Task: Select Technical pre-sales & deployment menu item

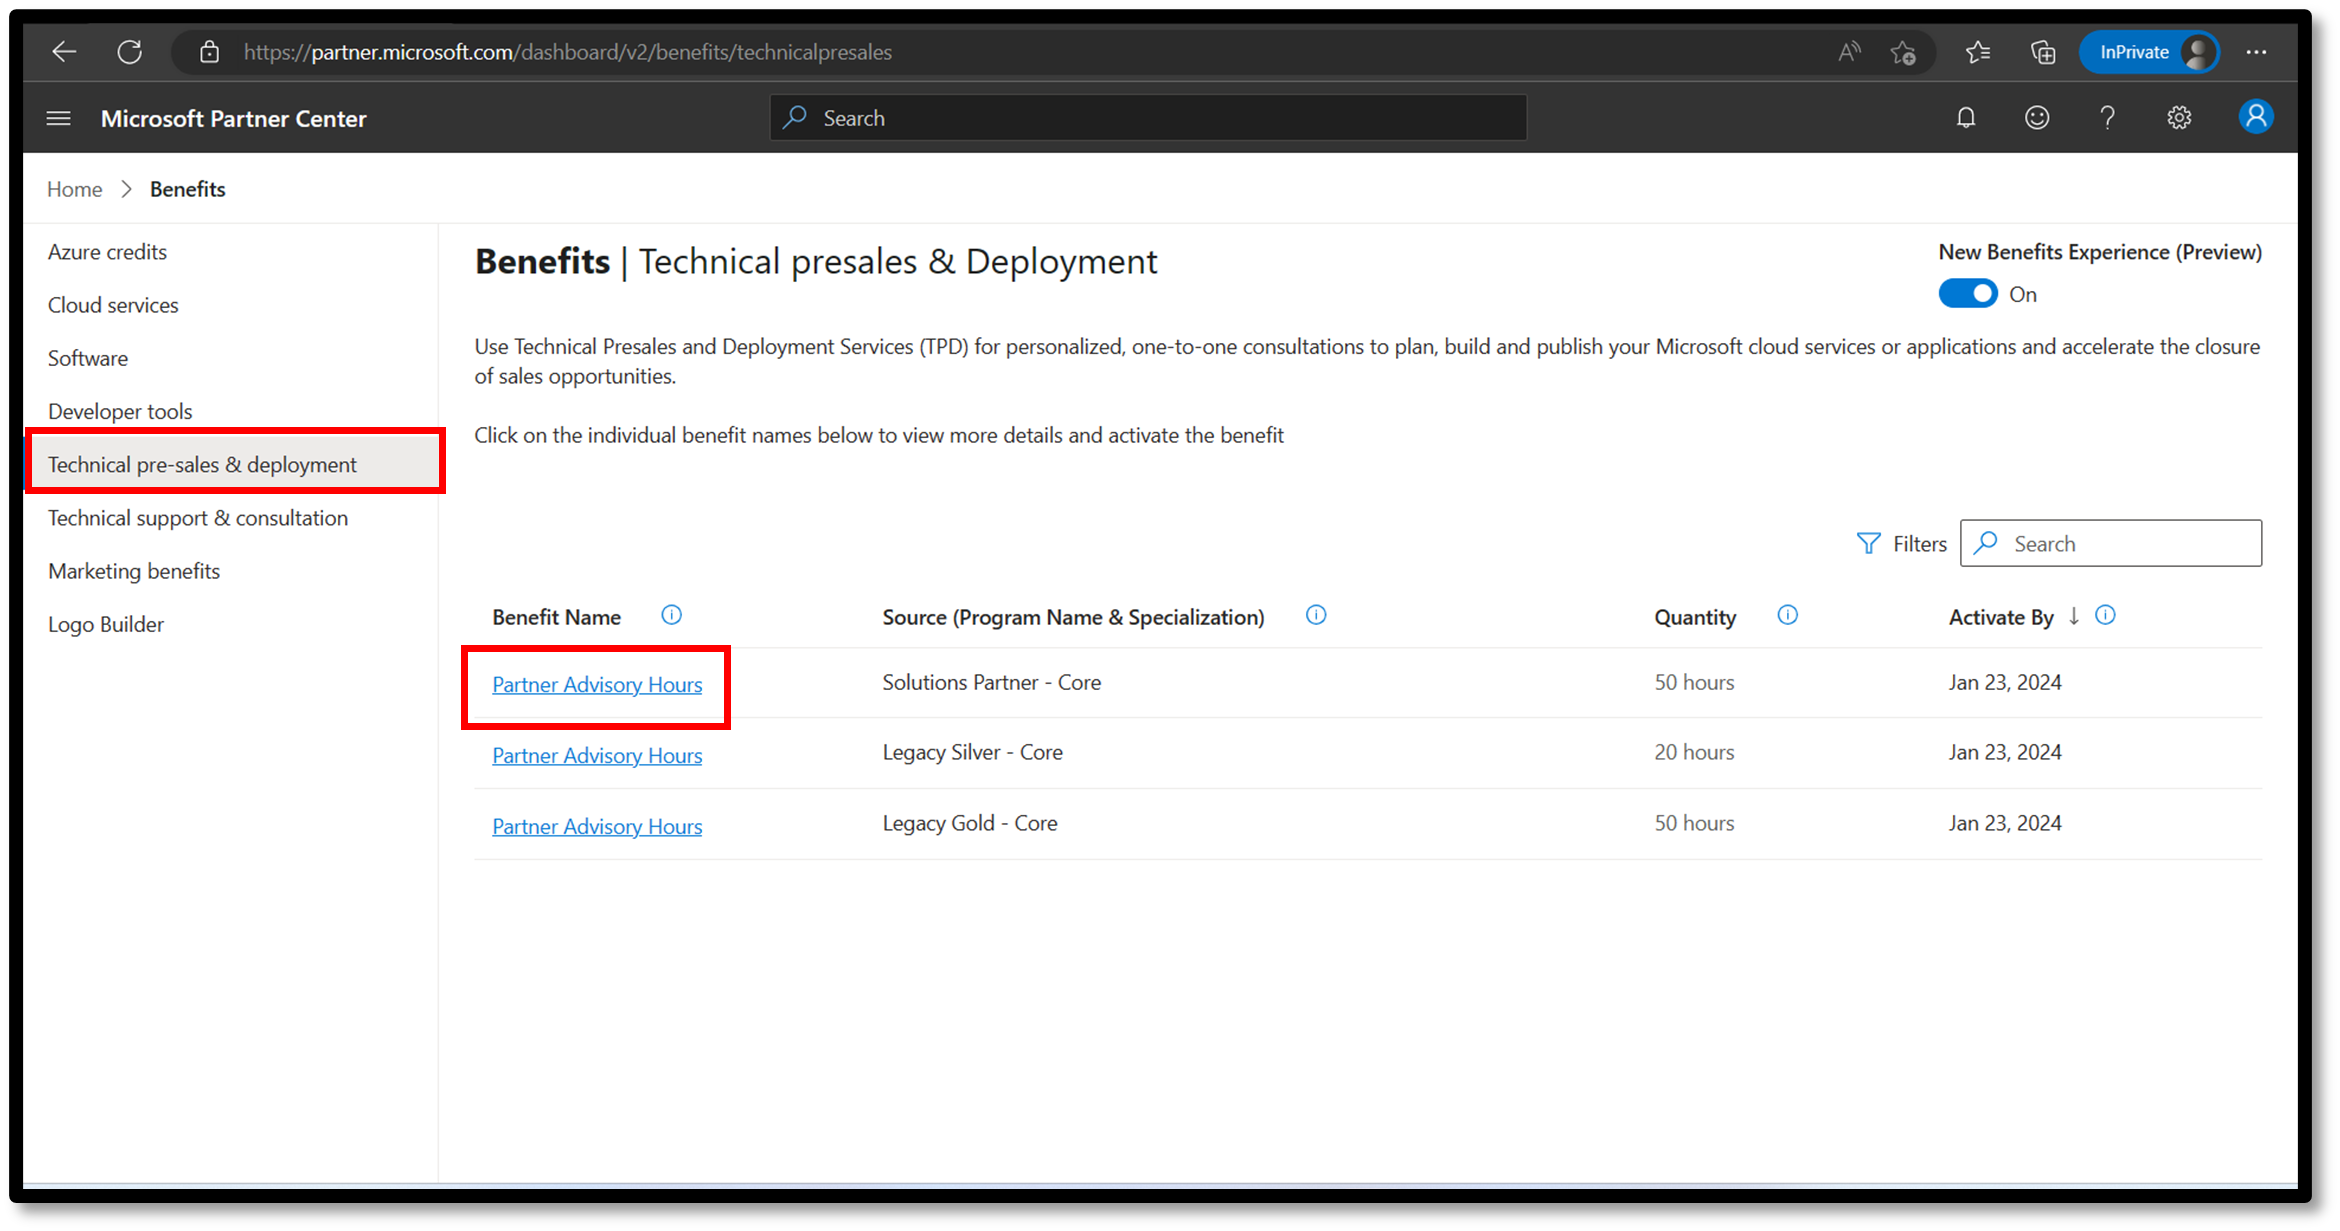Action: point(203,465)
